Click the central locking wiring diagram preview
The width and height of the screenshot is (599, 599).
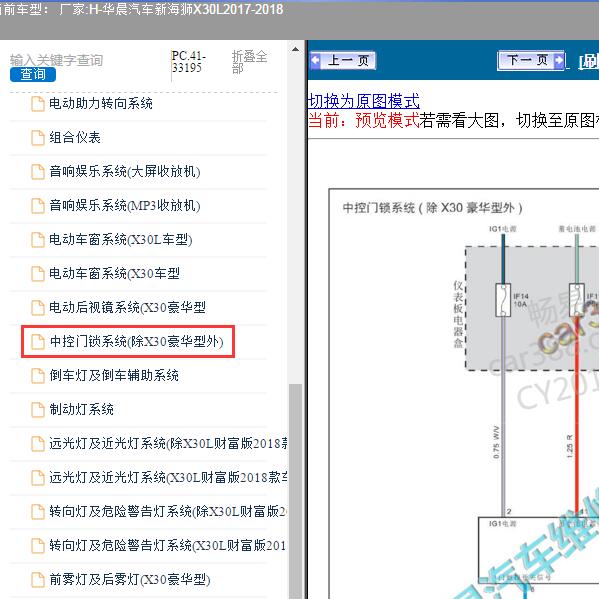click(x=464, y=393)
